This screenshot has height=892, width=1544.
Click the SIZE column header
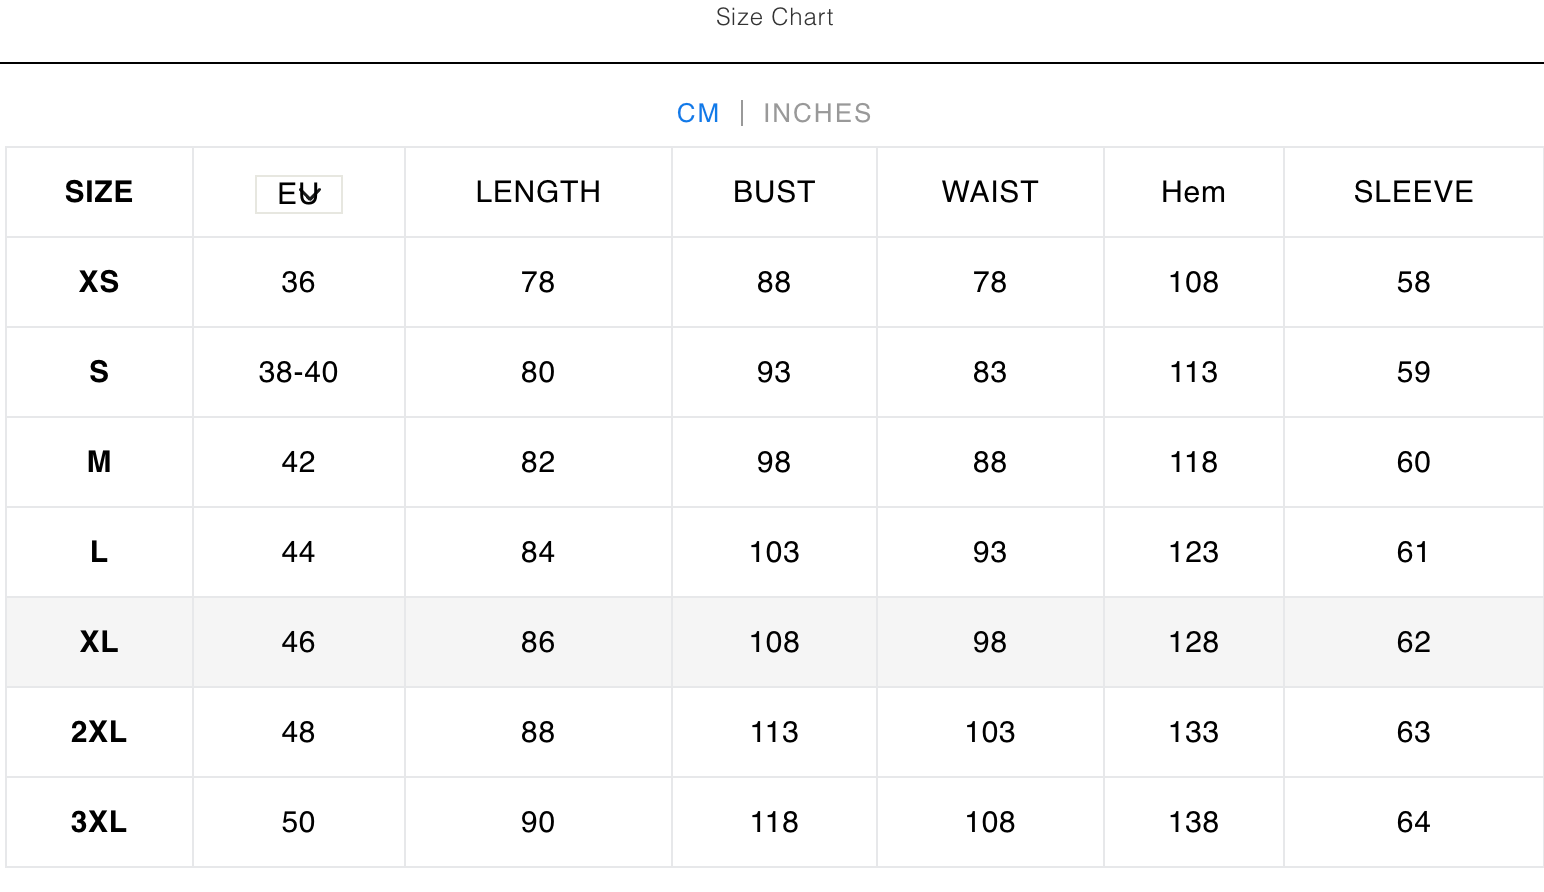coord(99,192)
